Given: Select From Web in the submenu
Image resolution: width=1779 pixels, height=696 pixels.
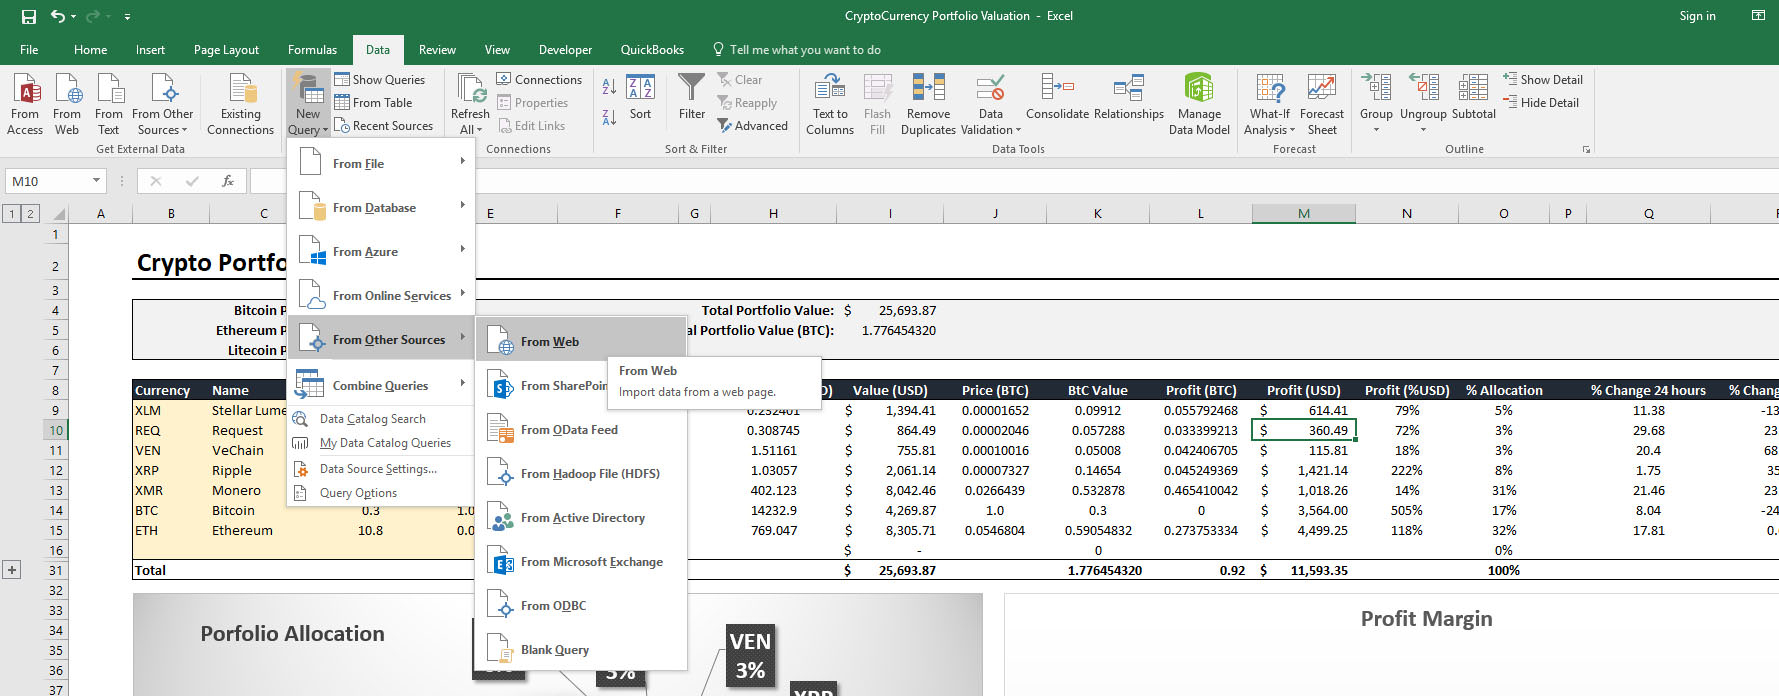Looking at the screenshot, I should pos(550,342).
